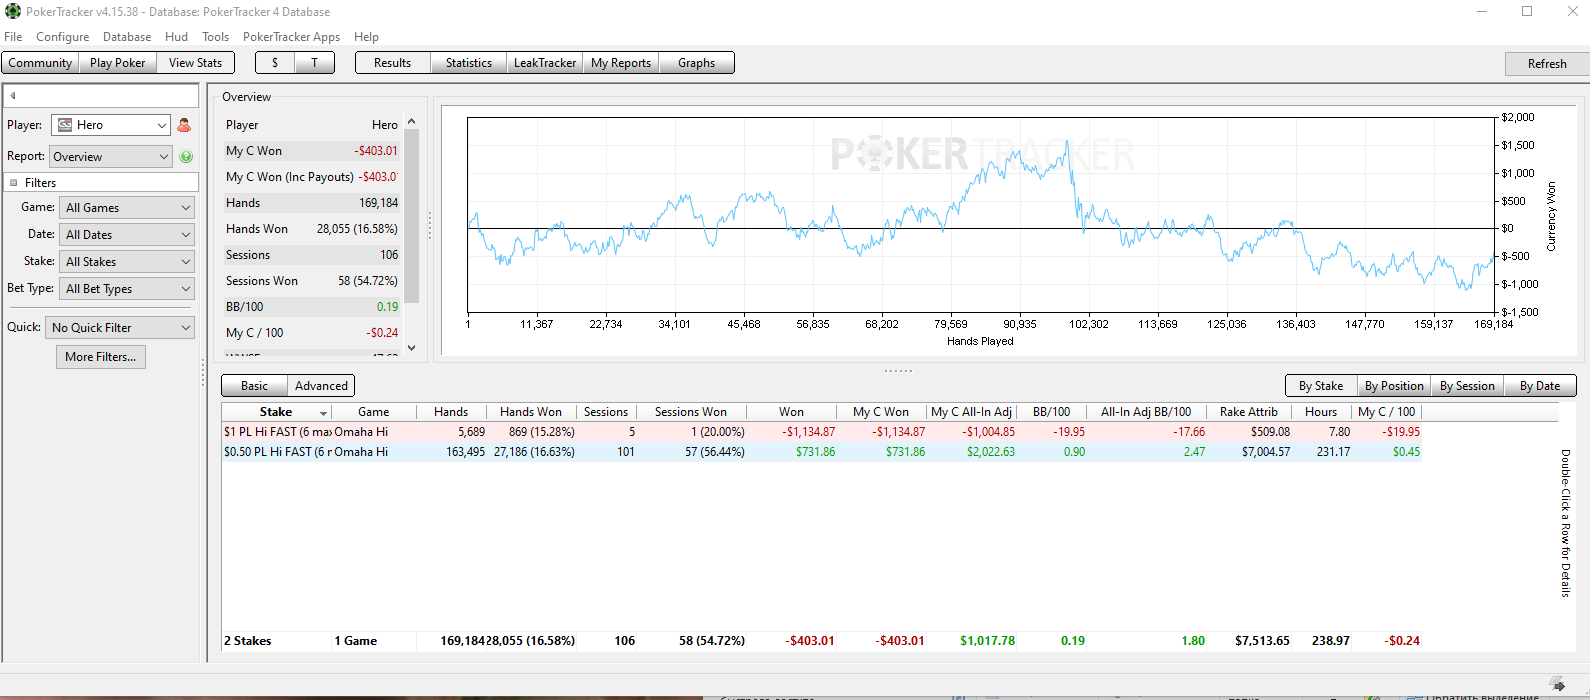
Task: Sort by the BB/100 column header
Action: click(1052, 412)
